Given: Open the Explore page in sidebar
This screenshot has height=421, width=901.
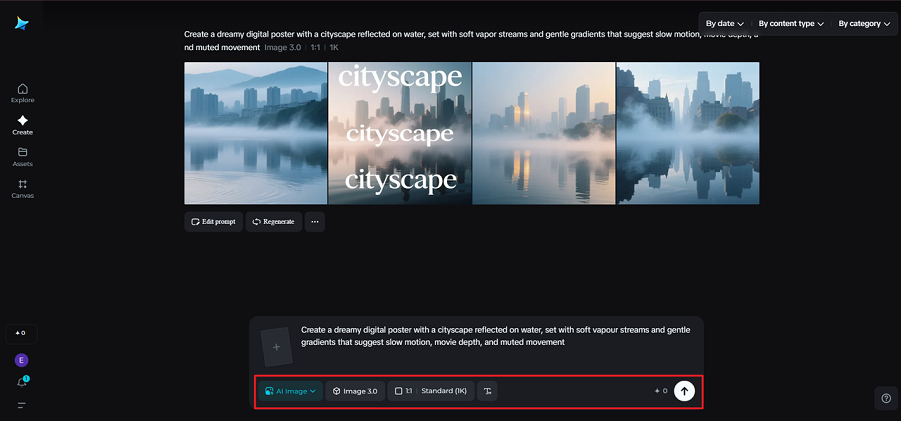Looking at the screenshot, I should (x=22, y=92).
